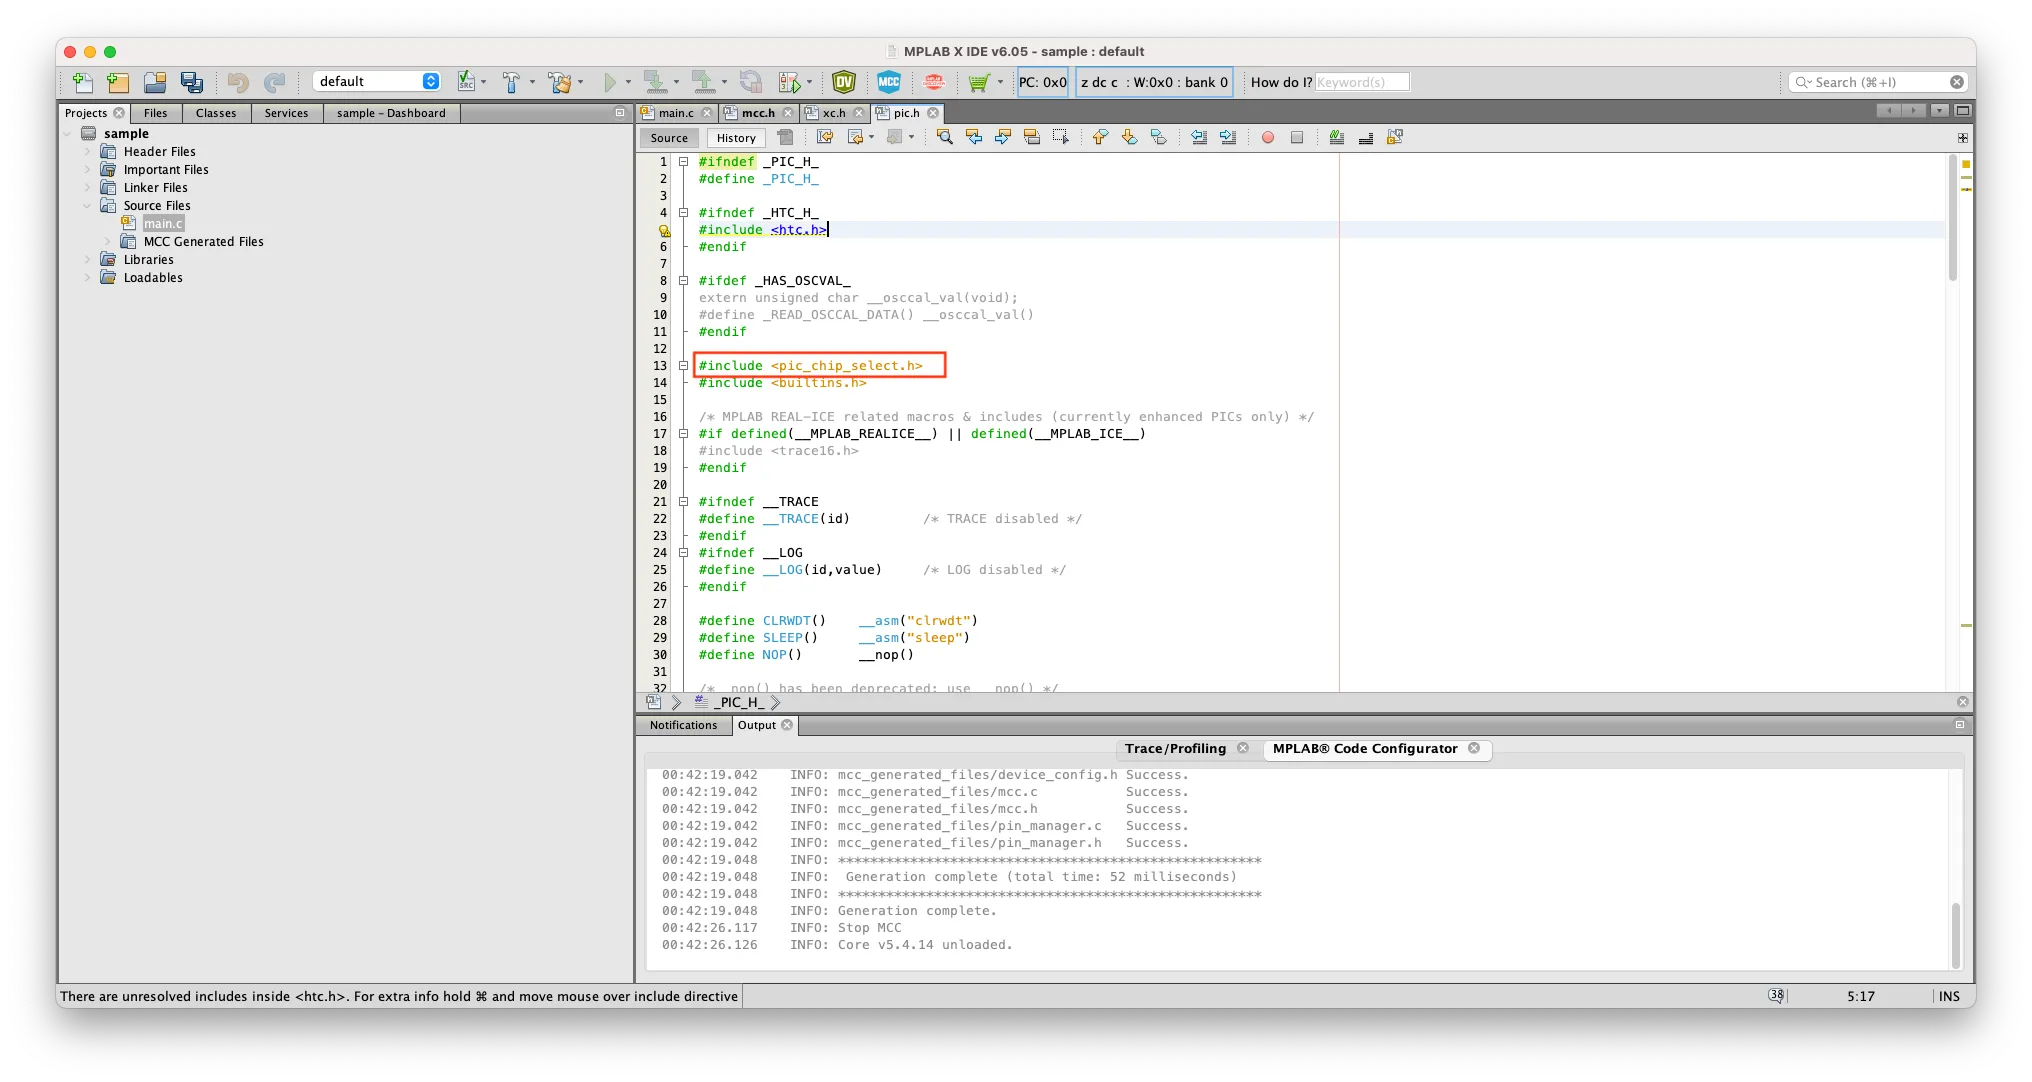This screenshot has width=2032, height=1082.
Task: Open MPLAB Discover icon
Action: pyautogui.click(x=934, y=82)
